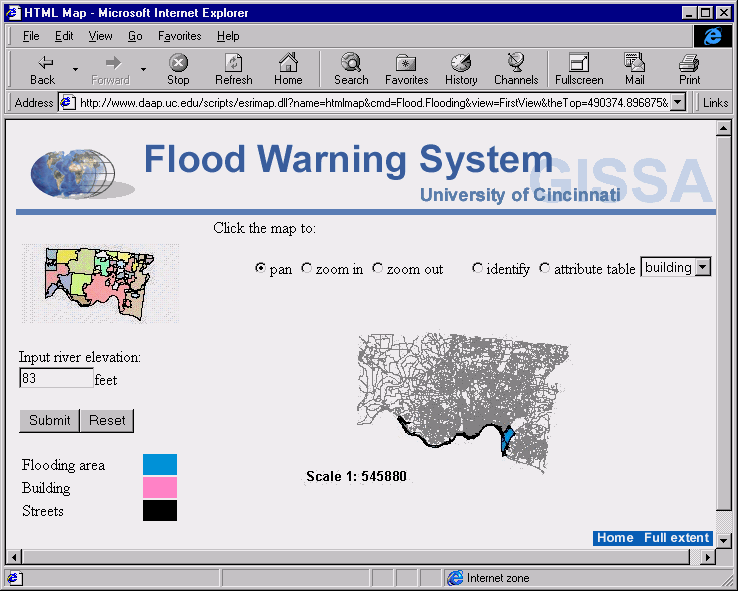
Task: Click the Streets black swatch
Action: pyautogui.click(x=160, y=511)
